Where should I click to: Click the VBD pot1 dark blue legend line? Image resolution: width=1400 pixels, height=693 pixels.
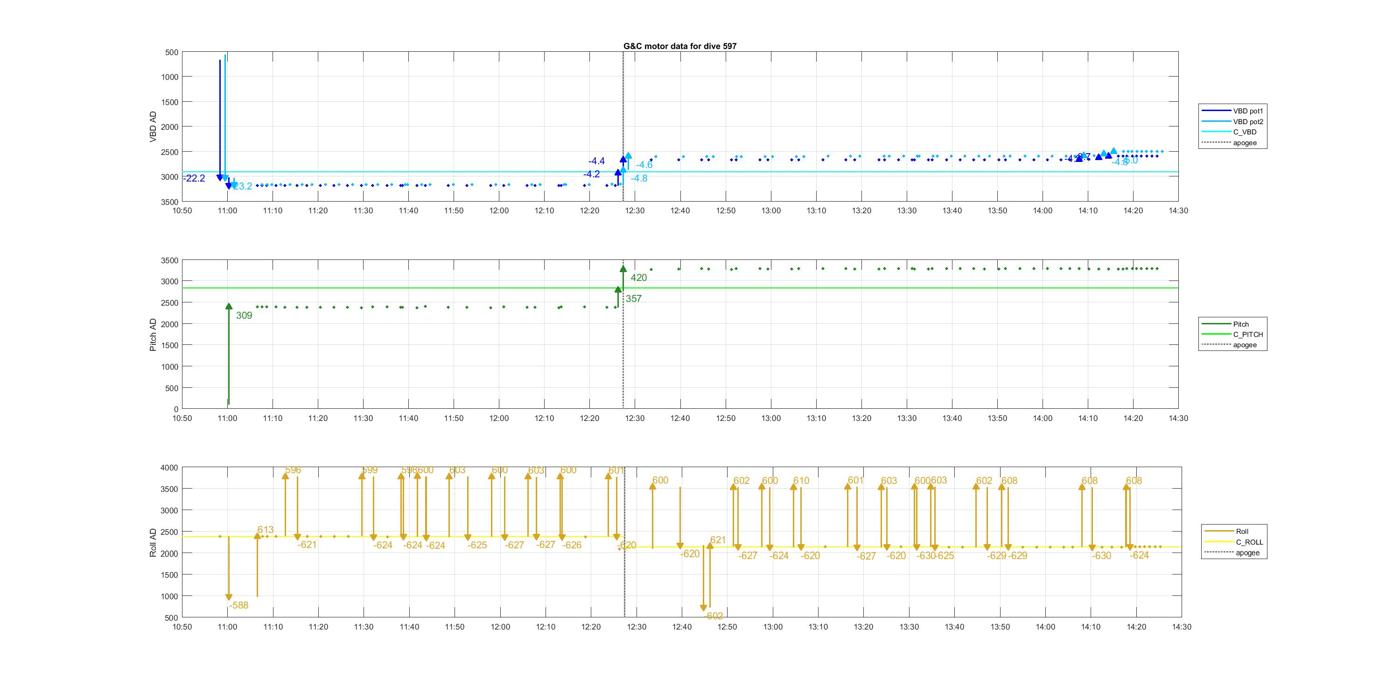pos(1217,111)
